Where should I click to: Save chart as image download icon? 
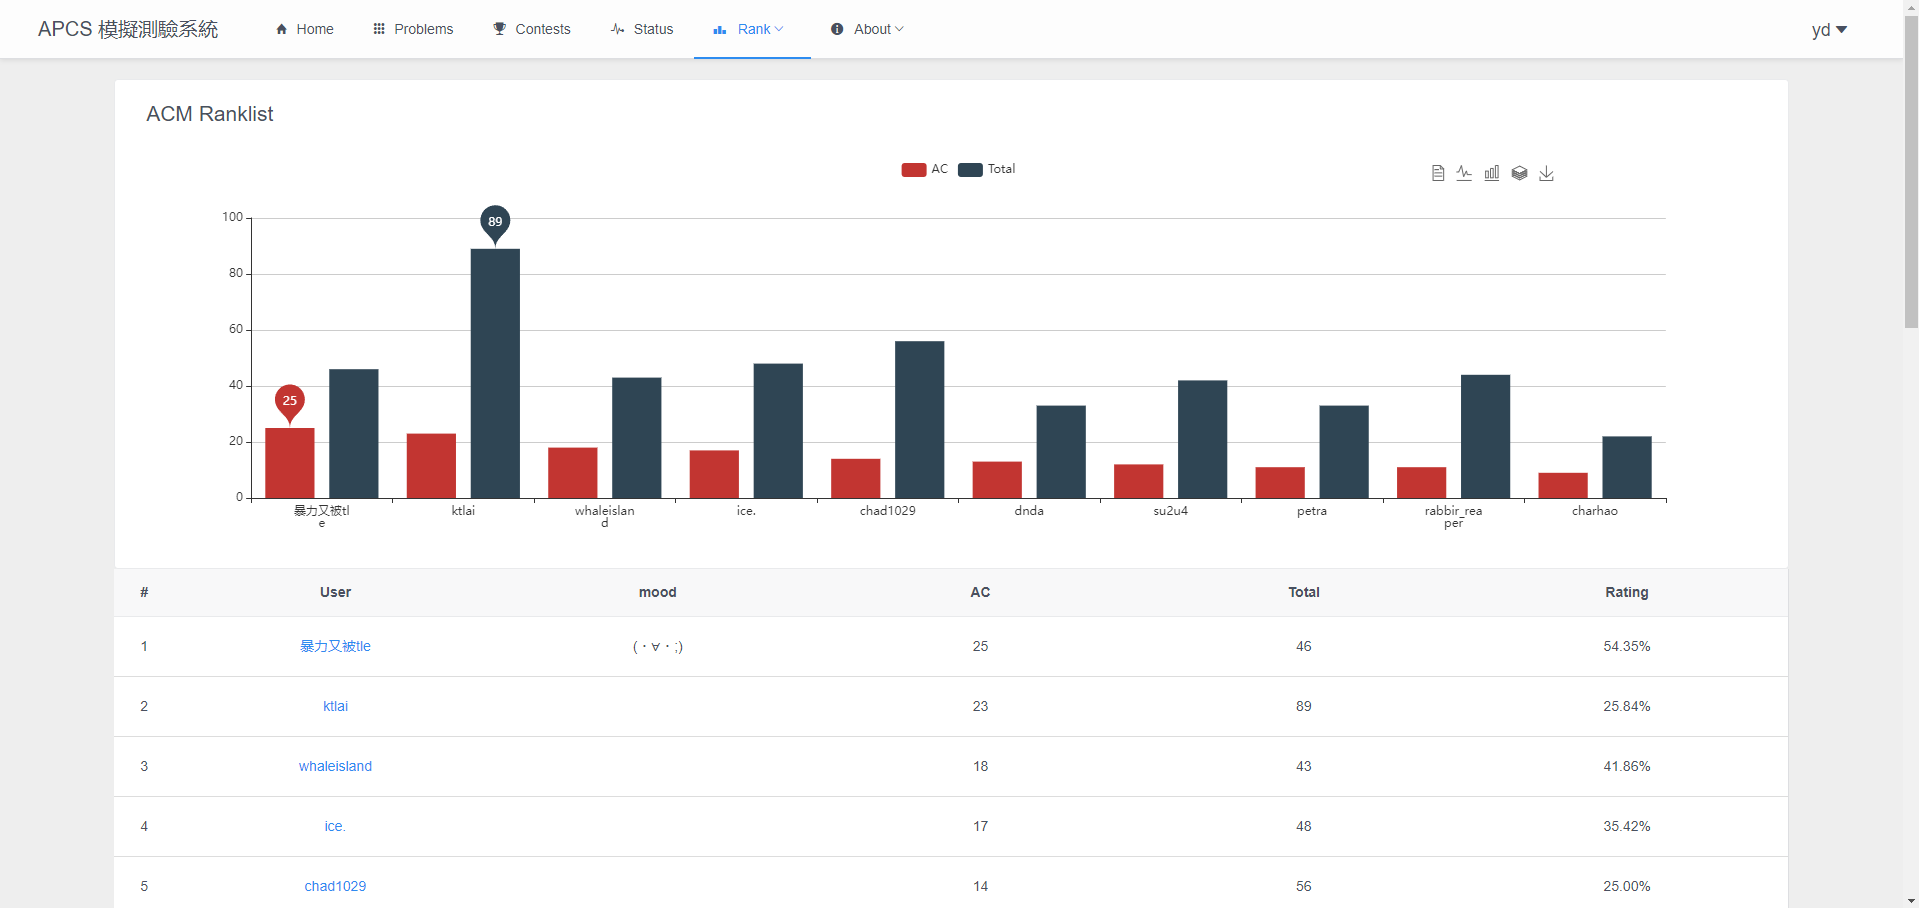(1546, 173)
